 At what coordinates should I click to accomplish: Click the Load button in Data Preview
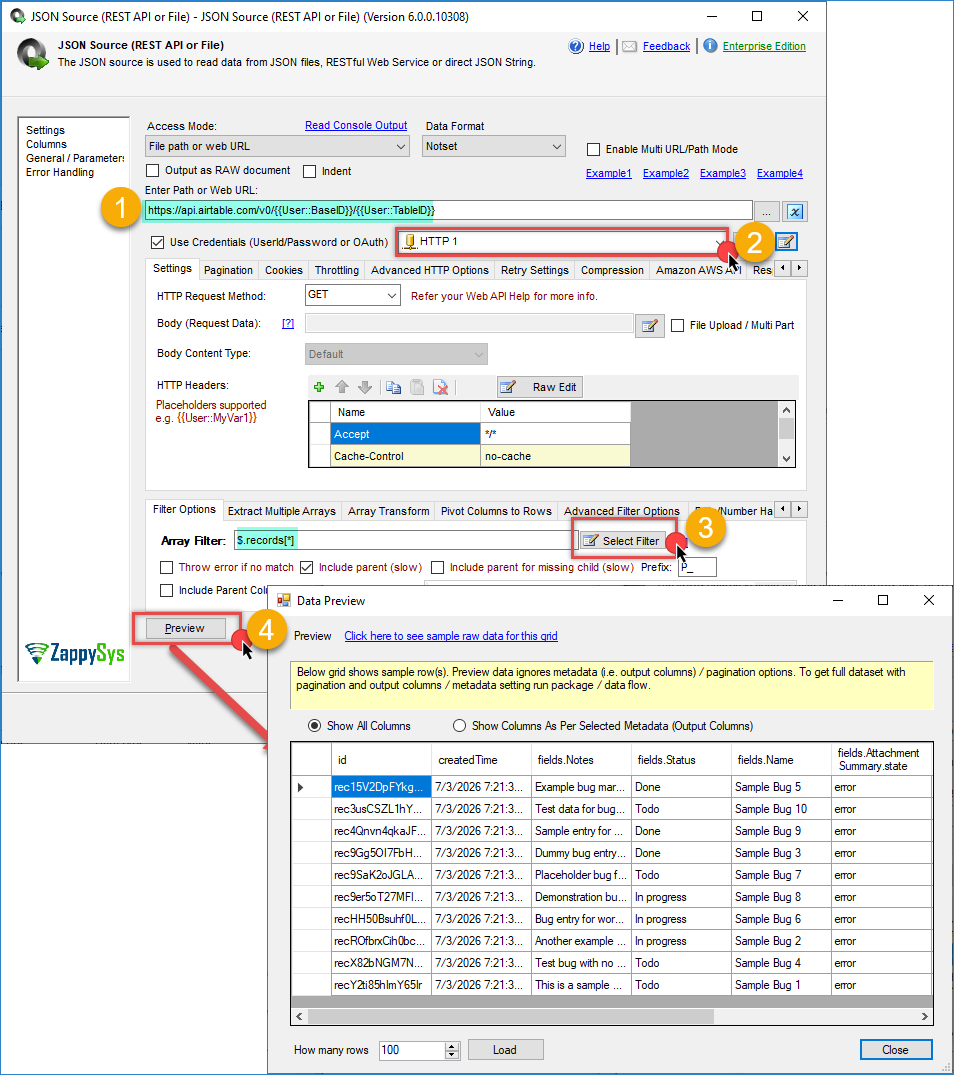[505, 1050]
